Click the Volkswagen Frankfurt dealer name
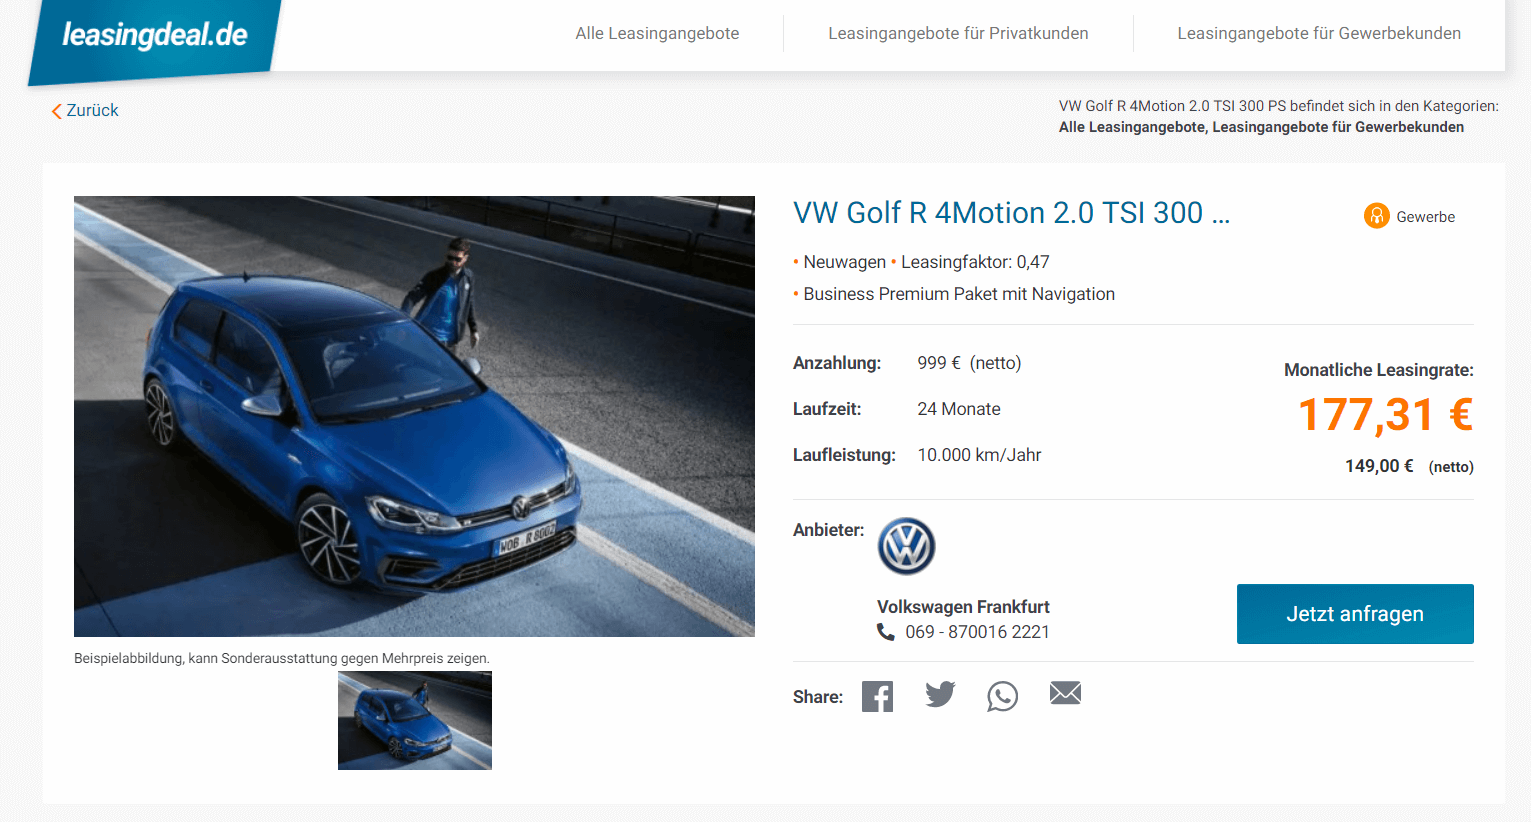The image size is (1531, 822). tap(963, 607)
